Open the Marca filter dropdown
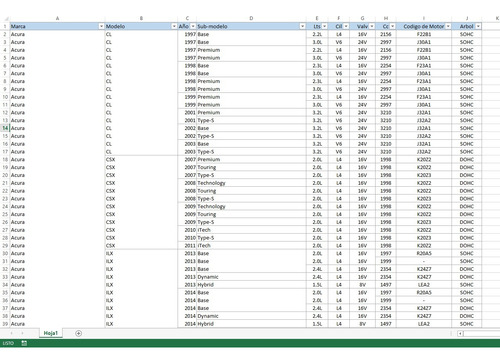500x364 pixels. click(101, 26)
